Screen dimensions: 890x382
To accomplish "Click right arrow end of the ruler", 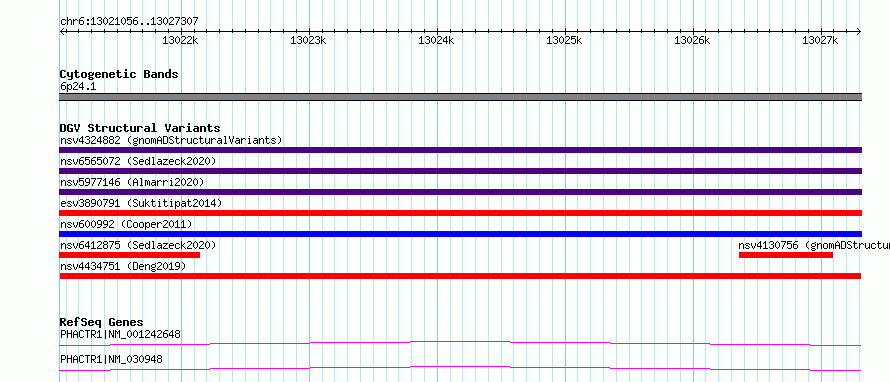I will click(x=859, y=31).
